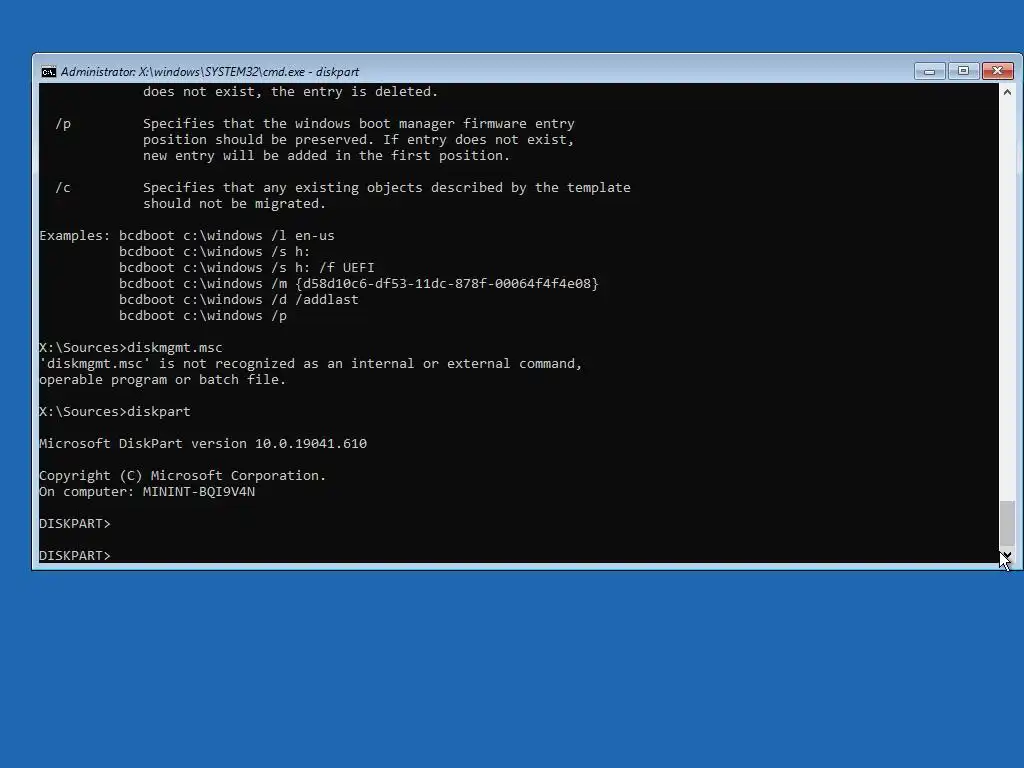Click example 'bcdboot c:\windows /p'
Screen dimensions: 1024x768
pyautogui.click(x=203, y=315)
